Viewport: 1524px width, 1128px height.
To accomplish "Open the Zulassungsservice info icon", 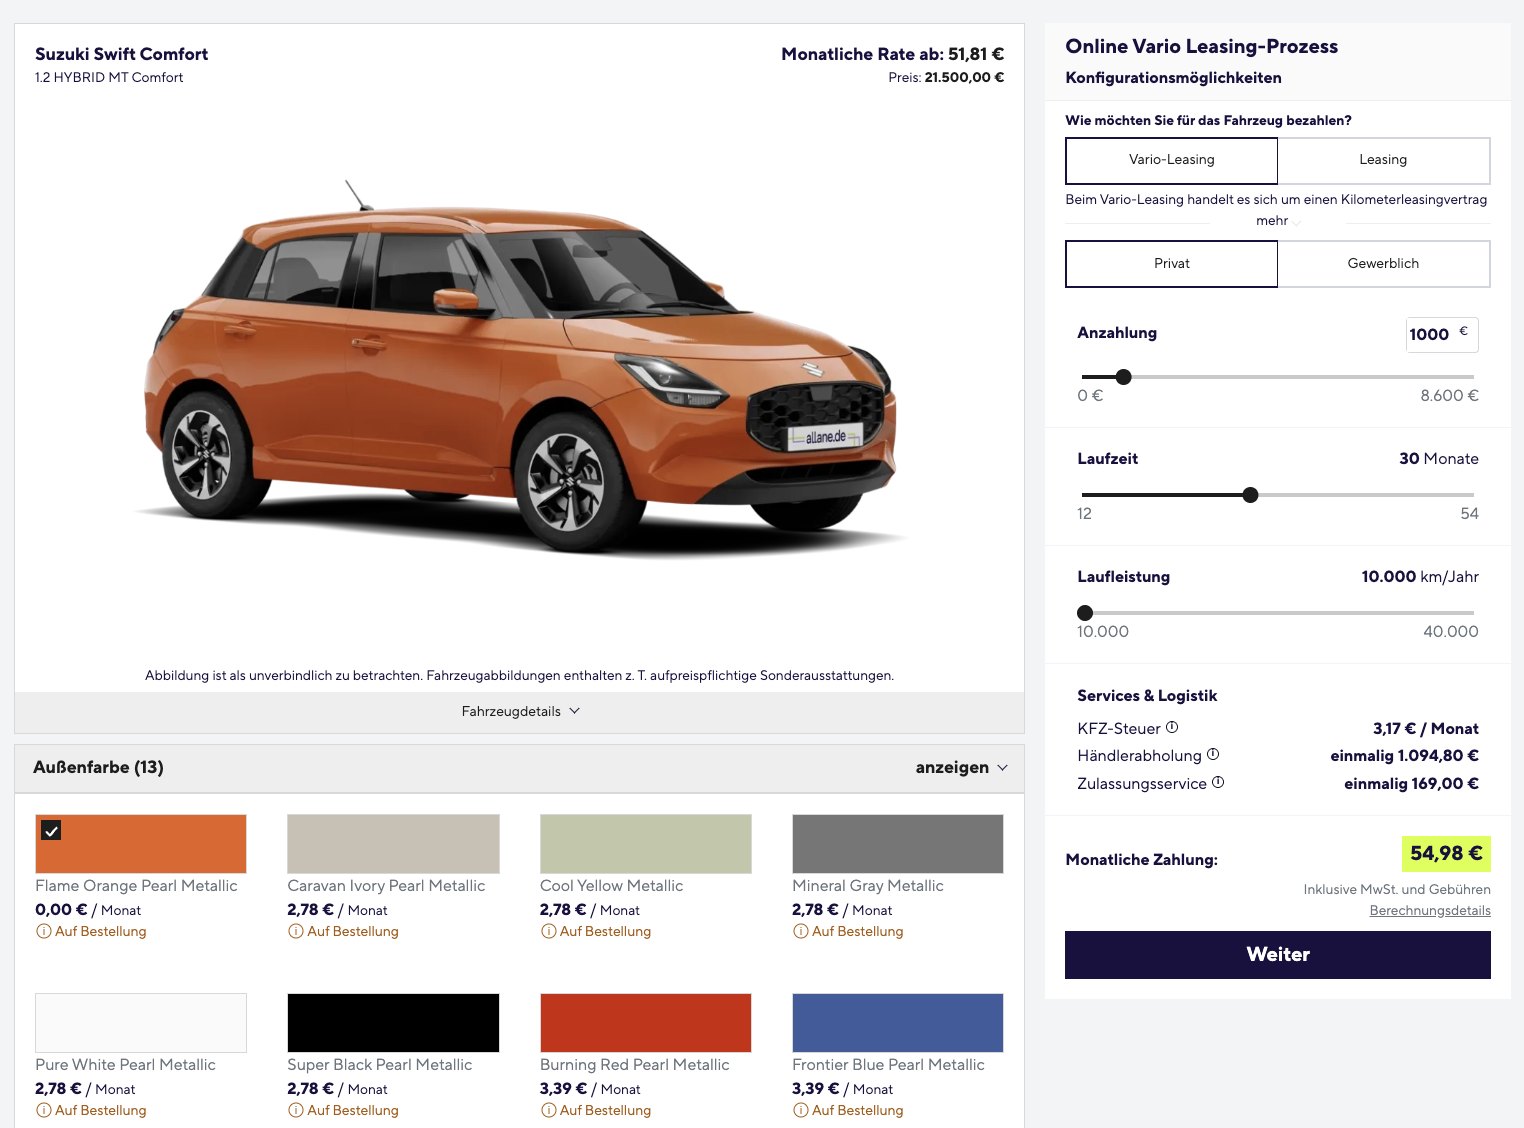I will [x=1218, y=783].
